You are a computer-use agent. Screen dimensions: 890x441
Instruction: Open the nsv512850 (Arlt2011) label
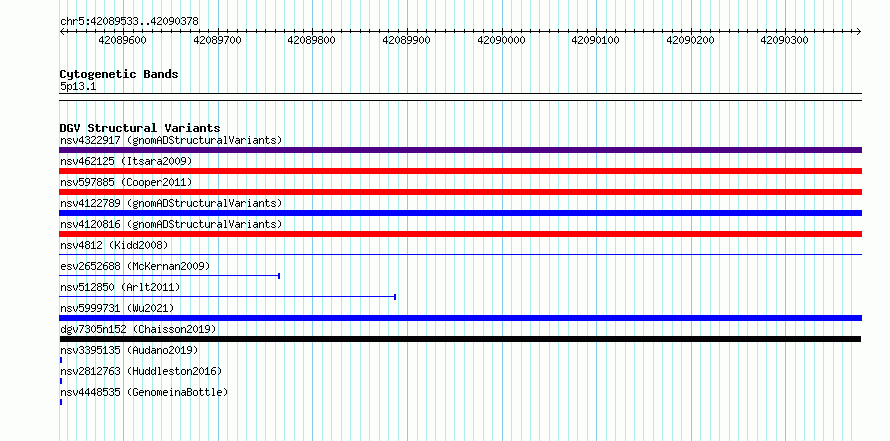click(120, 287)
